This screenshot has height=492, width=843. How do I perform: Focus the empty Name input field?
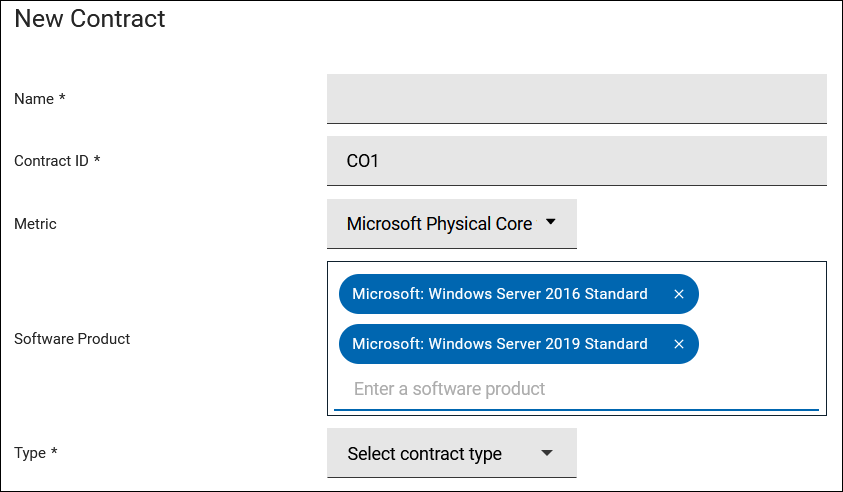[576, 99]
